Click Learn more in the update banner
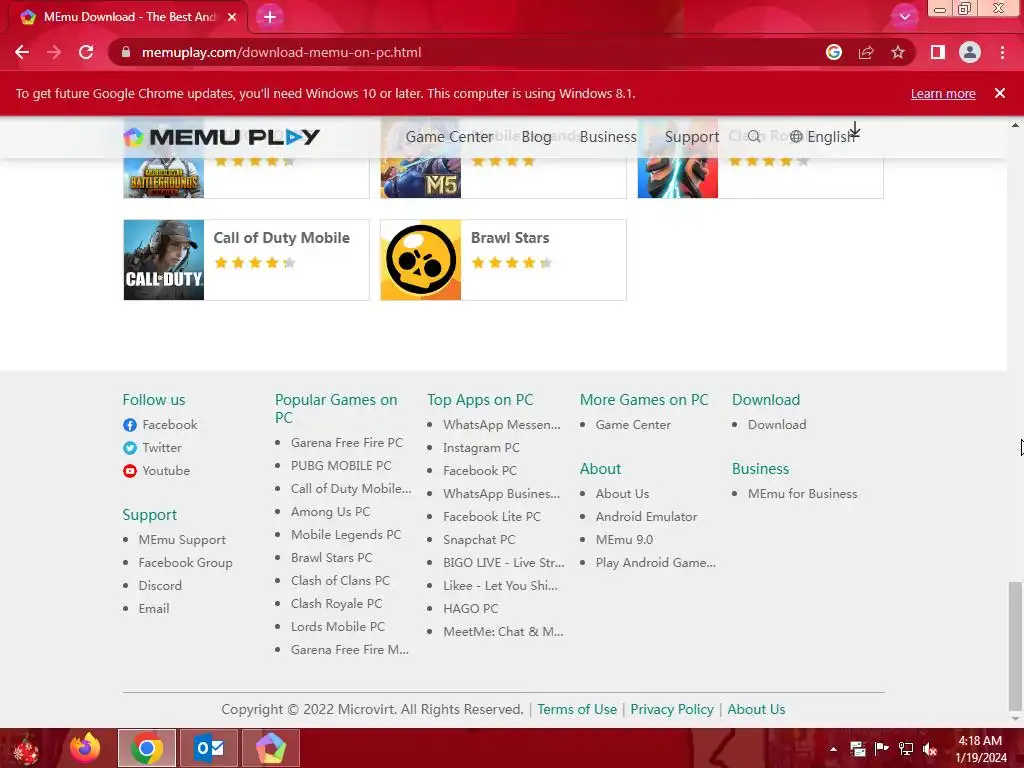Viewport: 1024px width, 768px height. pyautogui.click(x=943, y=93)
